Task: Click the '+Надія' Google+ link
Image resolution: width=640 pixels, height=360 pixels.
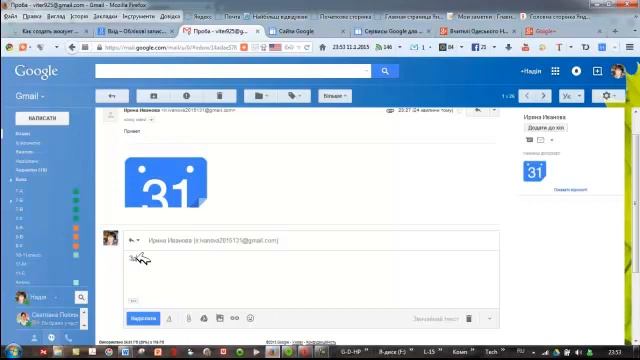Action: tap(531, 71)
